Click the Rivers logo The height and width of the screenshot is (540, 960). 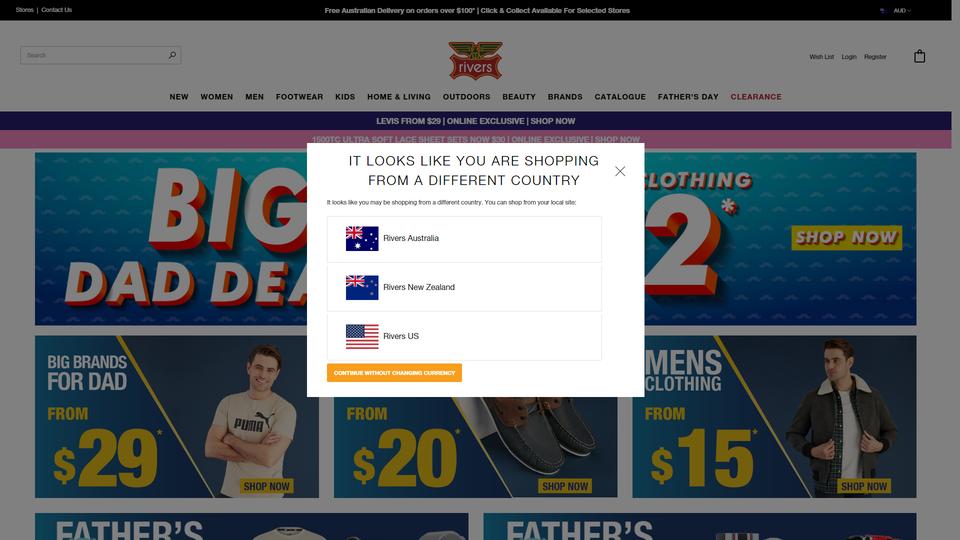click(x=476, y=61)
